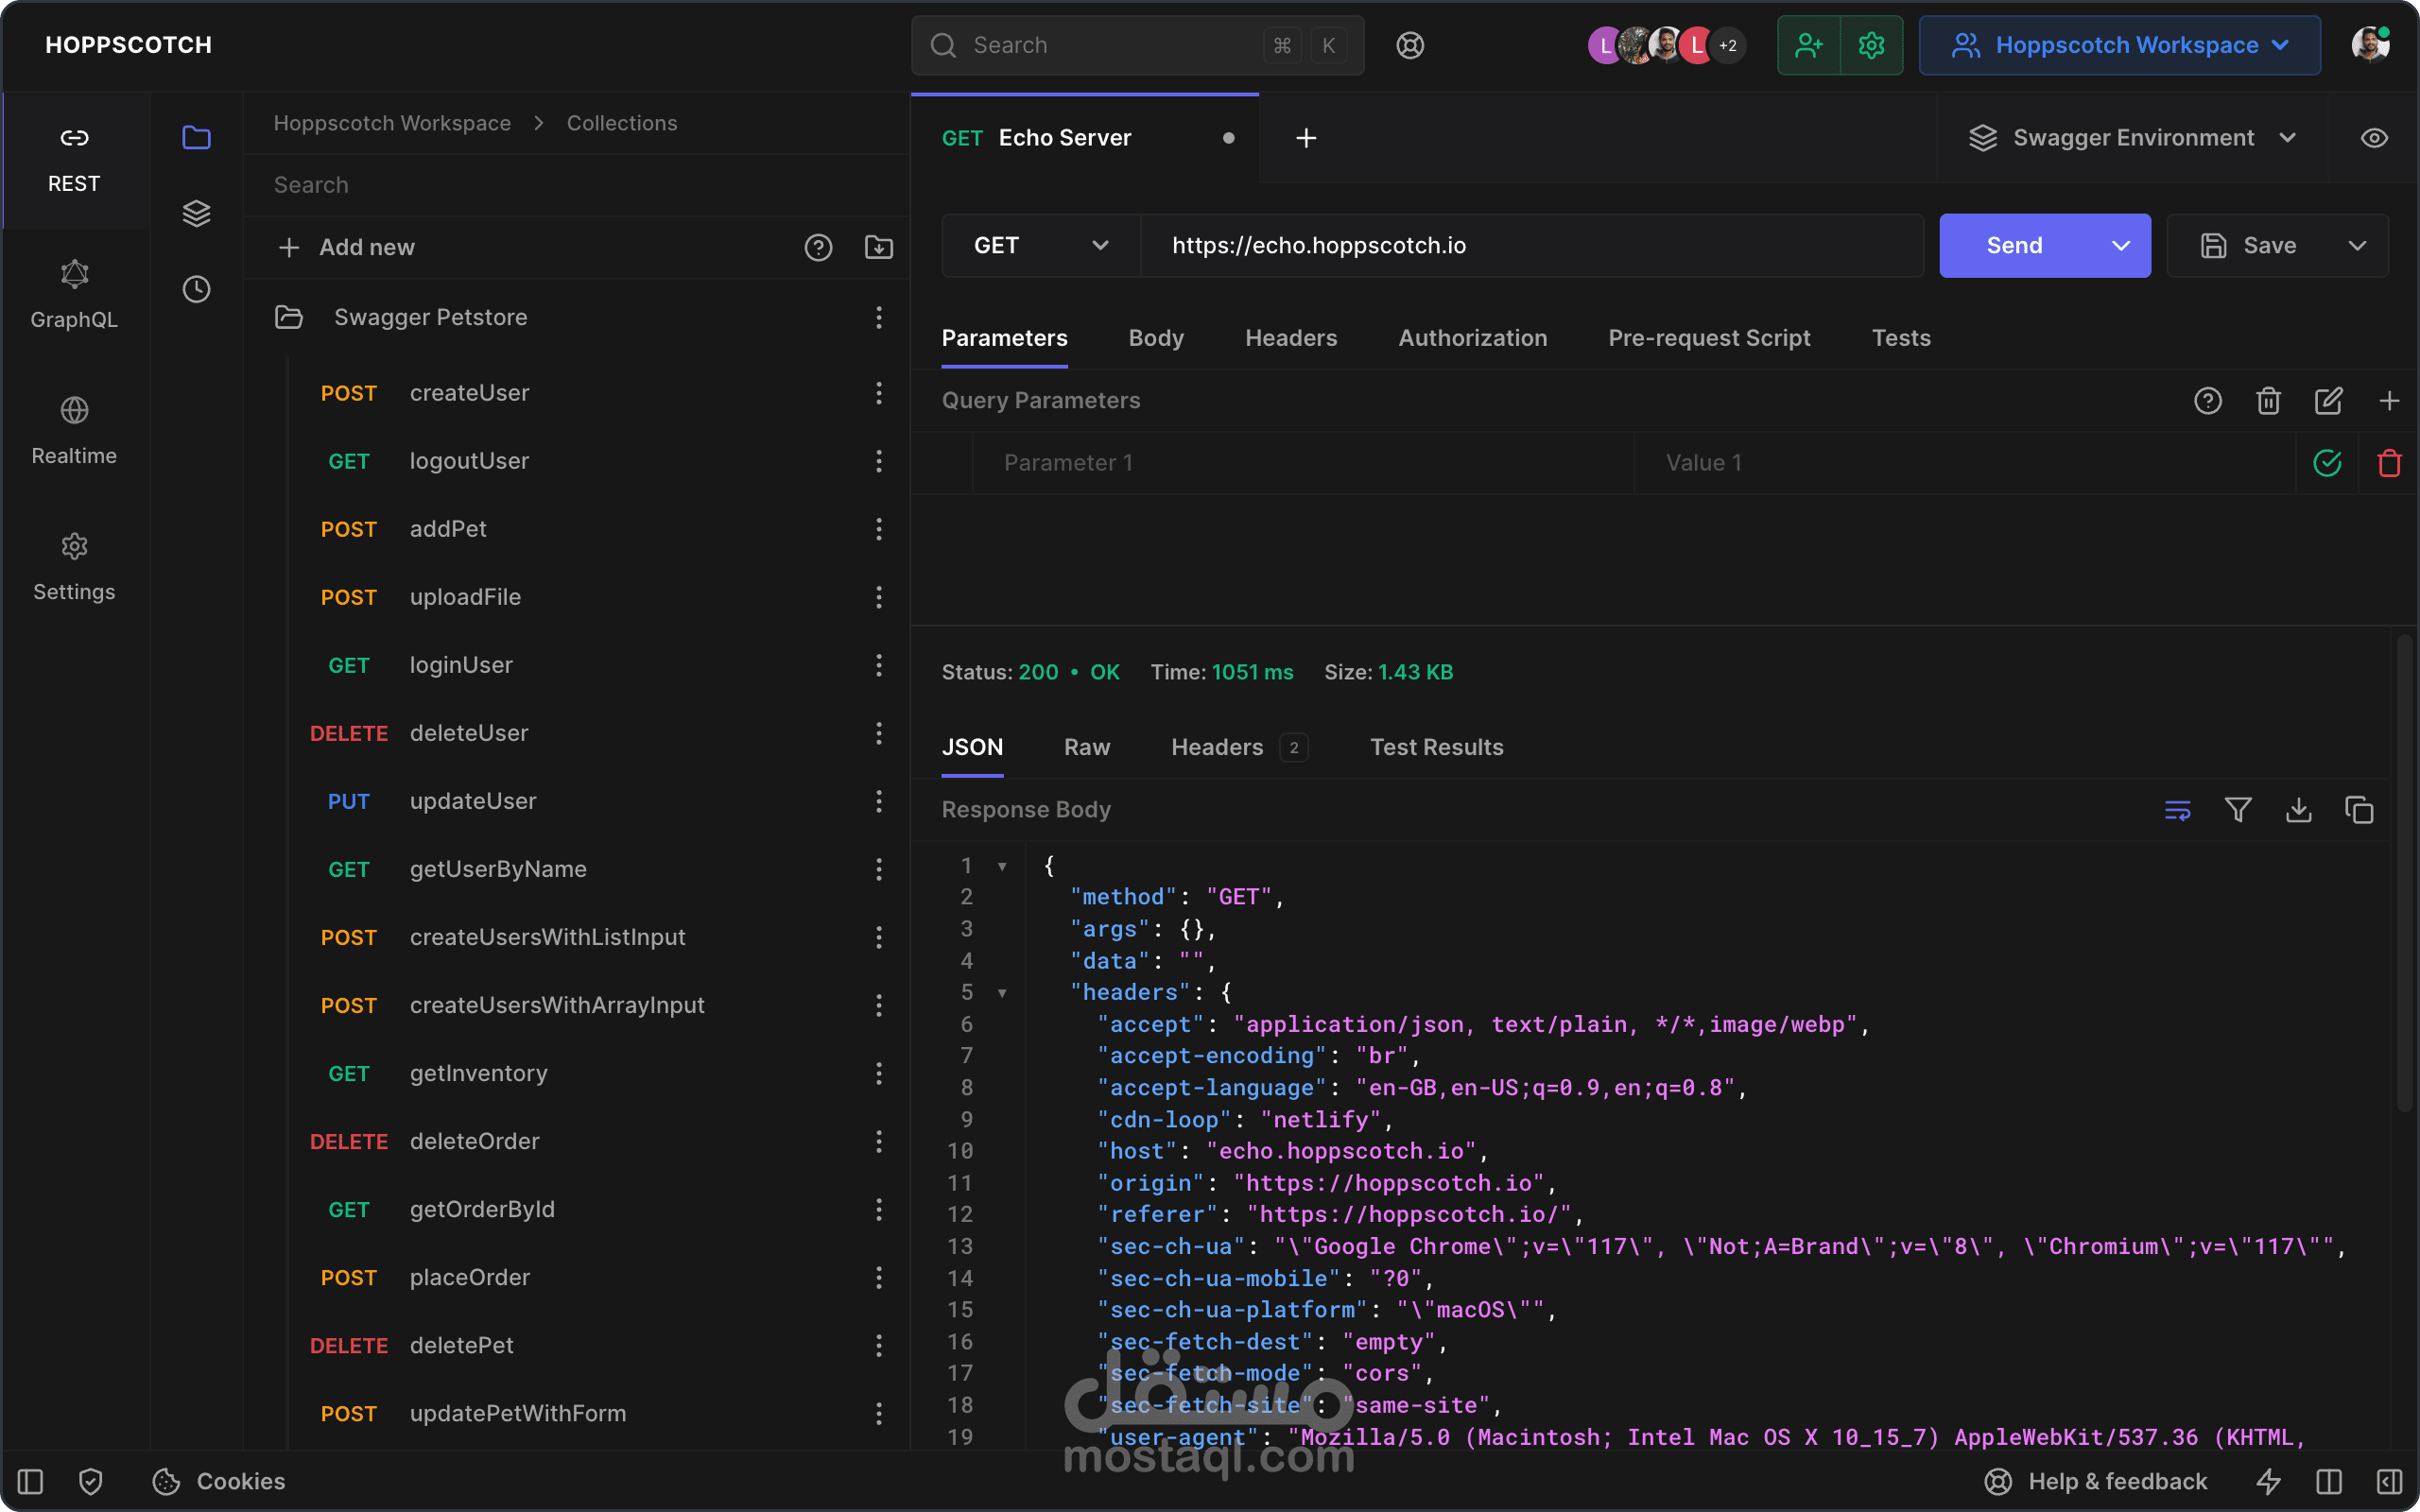Open the GET method dropdown
This screenshot has width=2420, height=1512.
tap(1040, 245)
